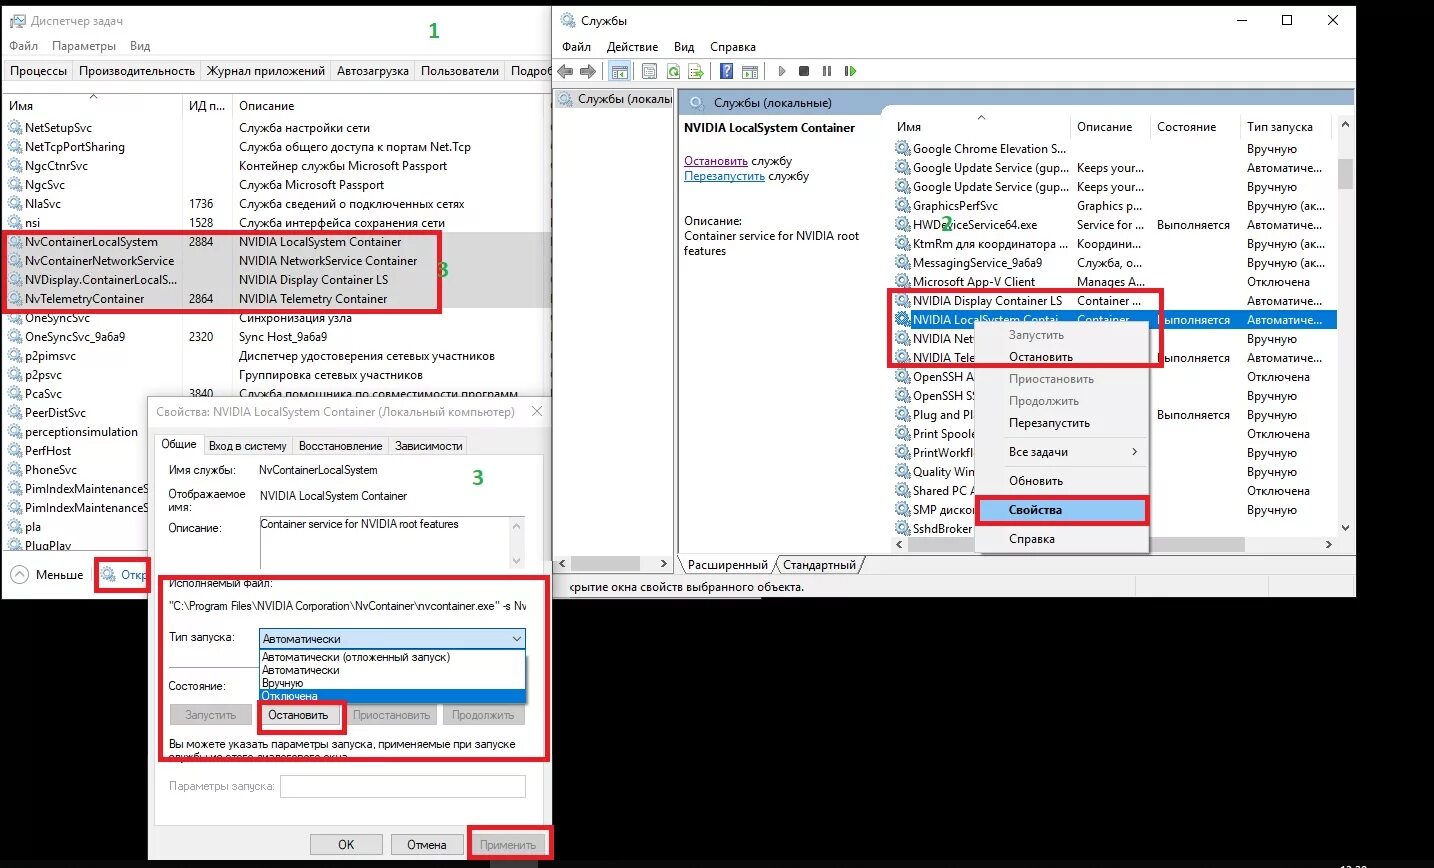The image size is (1434, 868).
Task: Restart the service with the toolbar restart icon
Action: (850, 71)
